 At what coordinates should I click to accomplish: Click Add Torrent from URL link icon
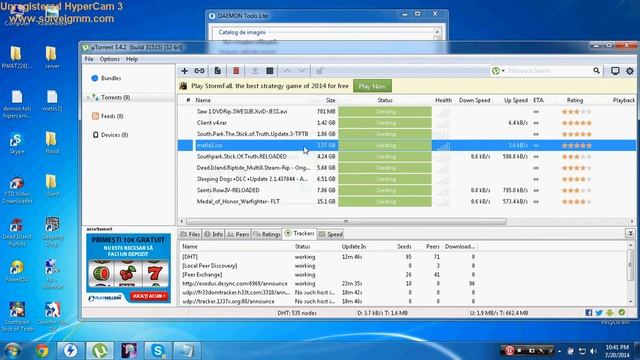(x=199, y=71)
